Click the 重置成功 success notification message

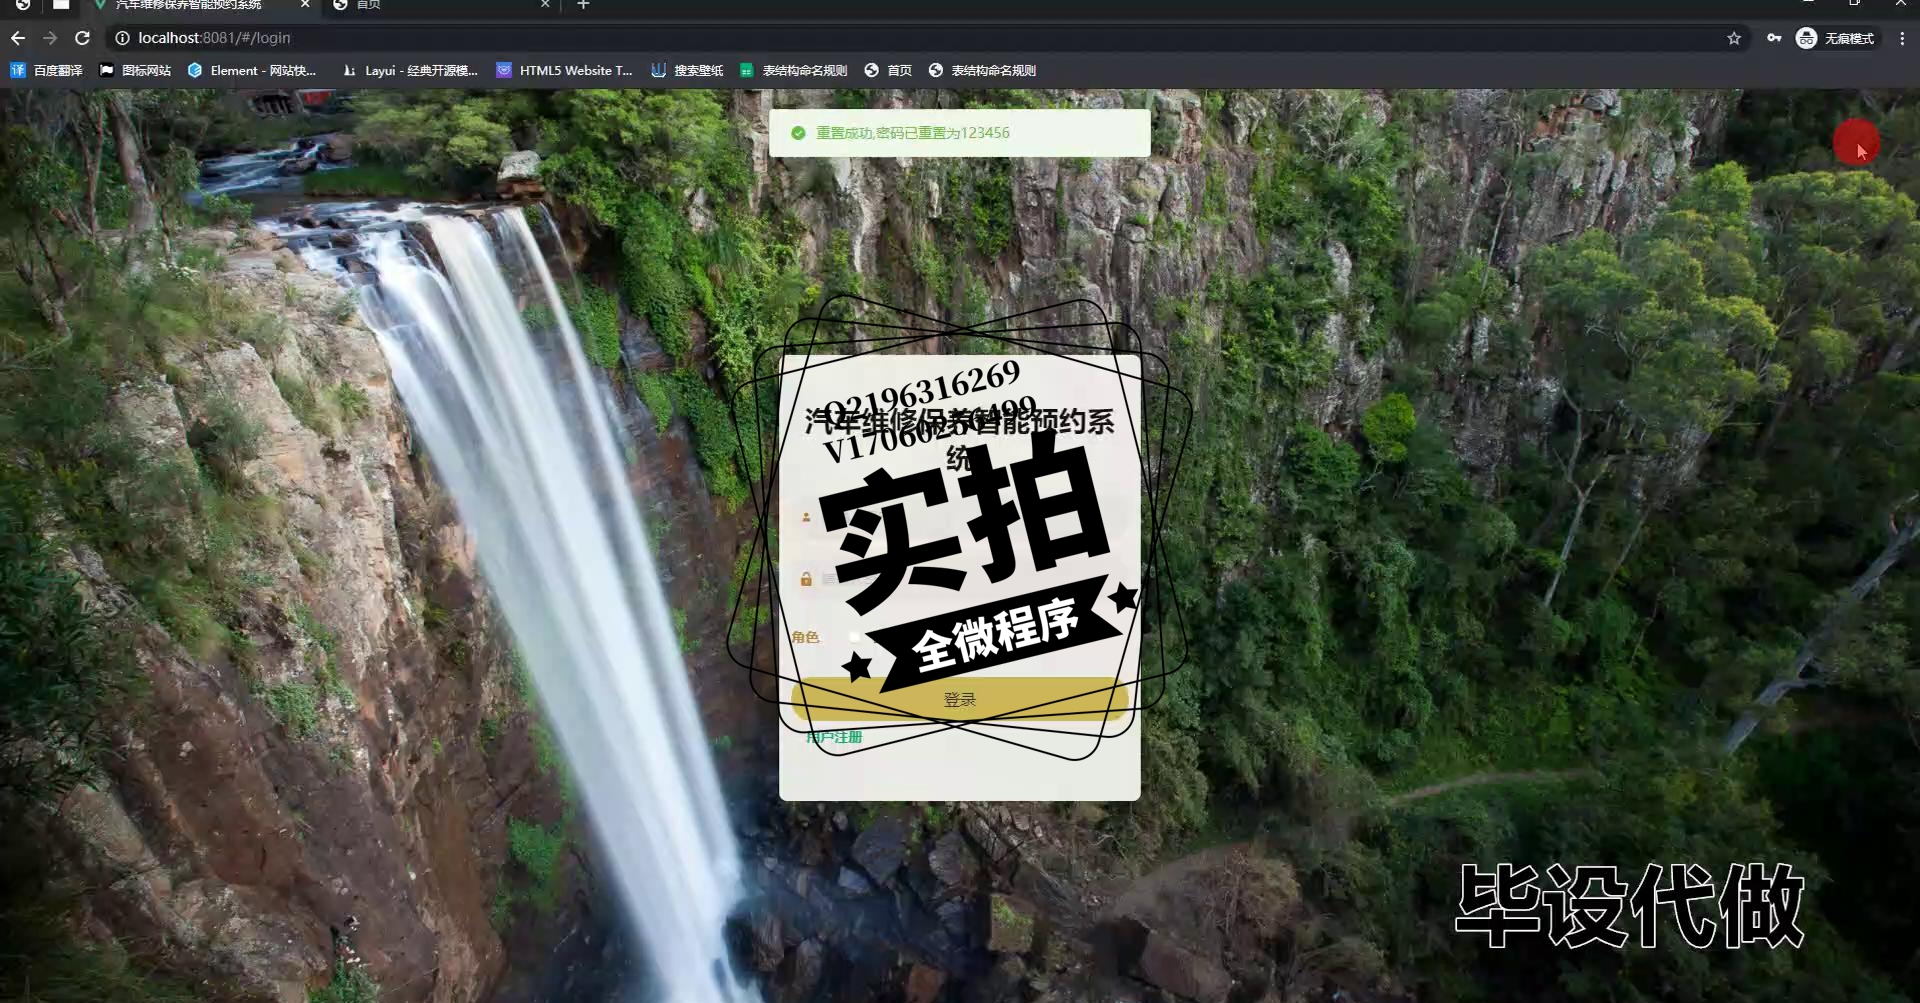point(959,133)
